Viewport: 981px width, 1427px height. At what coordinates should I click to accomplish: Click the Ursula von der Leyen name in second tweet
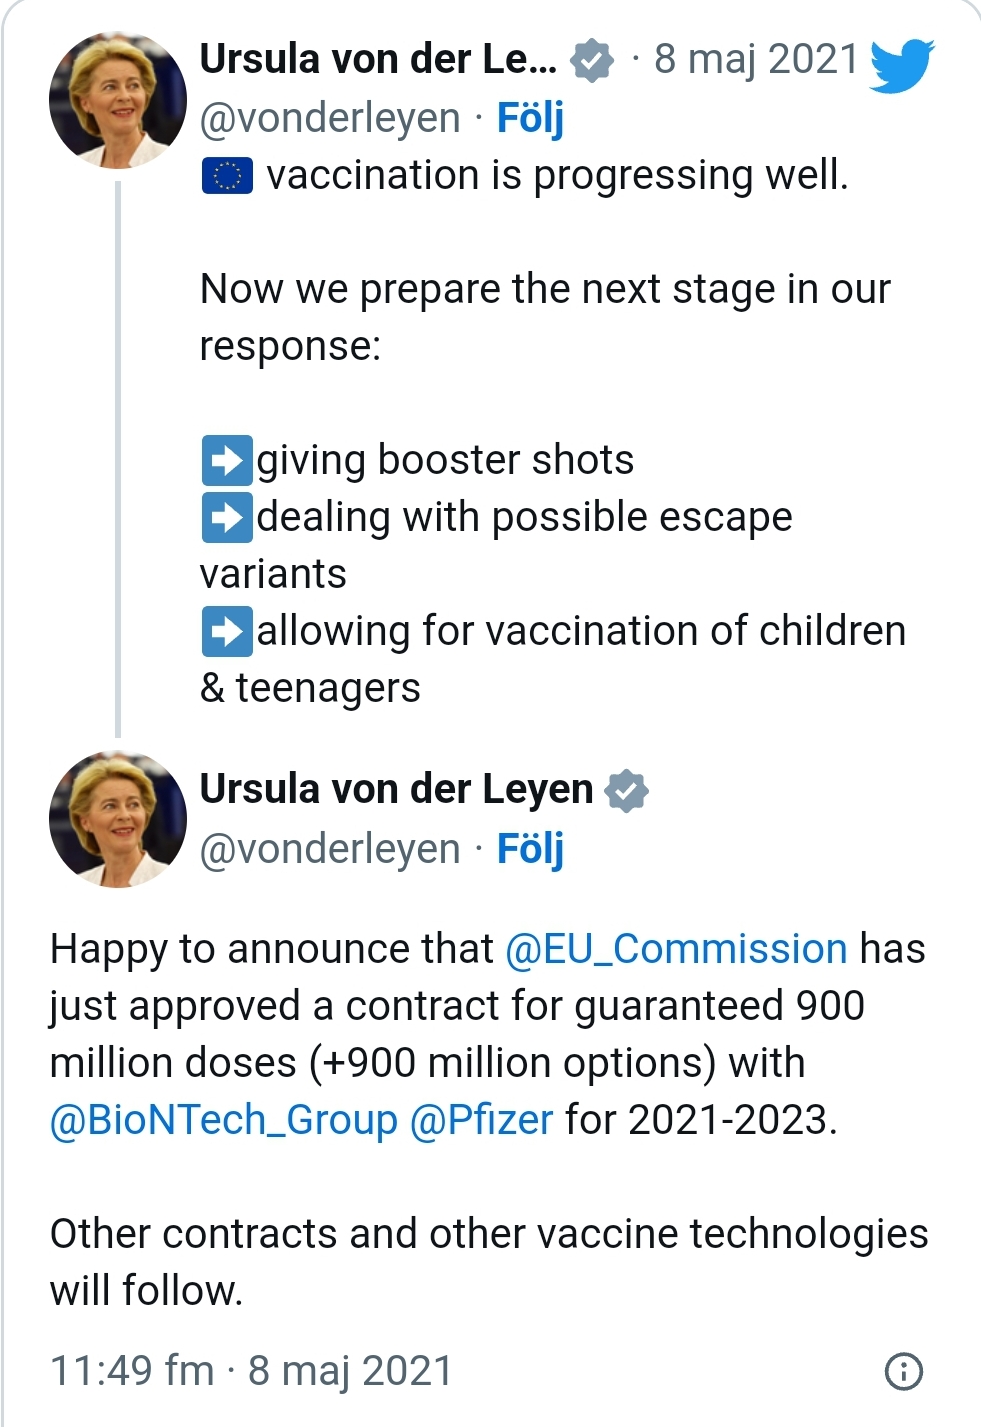coord(396,790)
